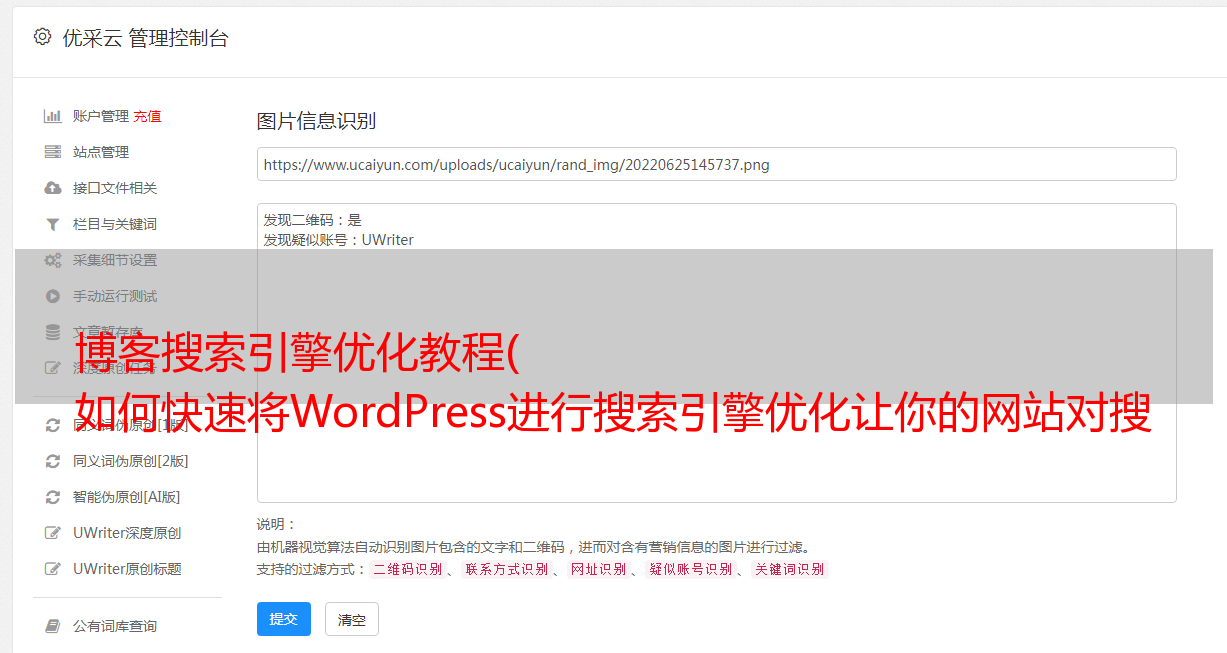Image resolution: width=1227 pixels, height=653 pixels.
Task: Click the edit icon for UWriter原创标题
Action: 53,569
